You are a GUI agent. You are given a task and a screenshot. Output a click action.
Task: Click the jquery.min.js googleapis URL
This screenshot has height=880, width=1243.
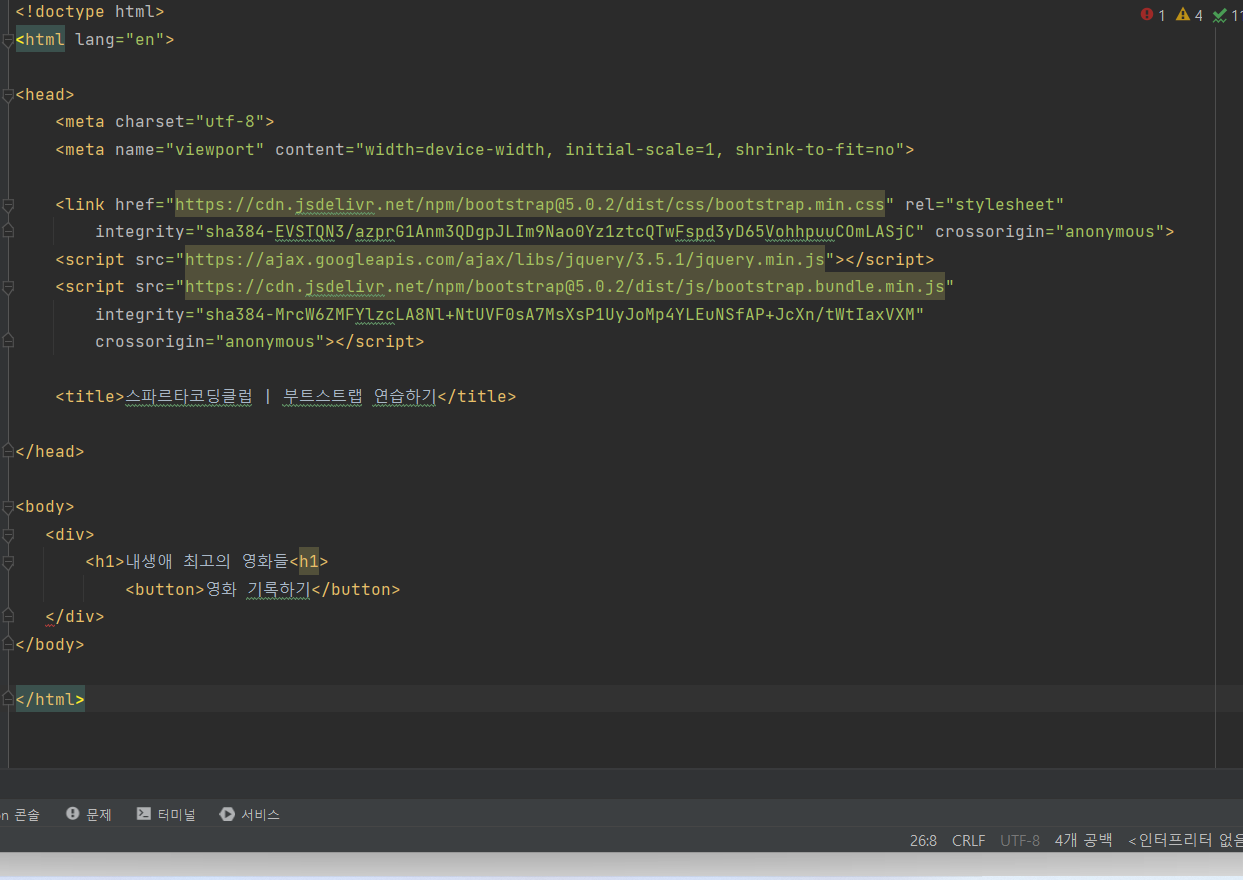tap(505, 260)
